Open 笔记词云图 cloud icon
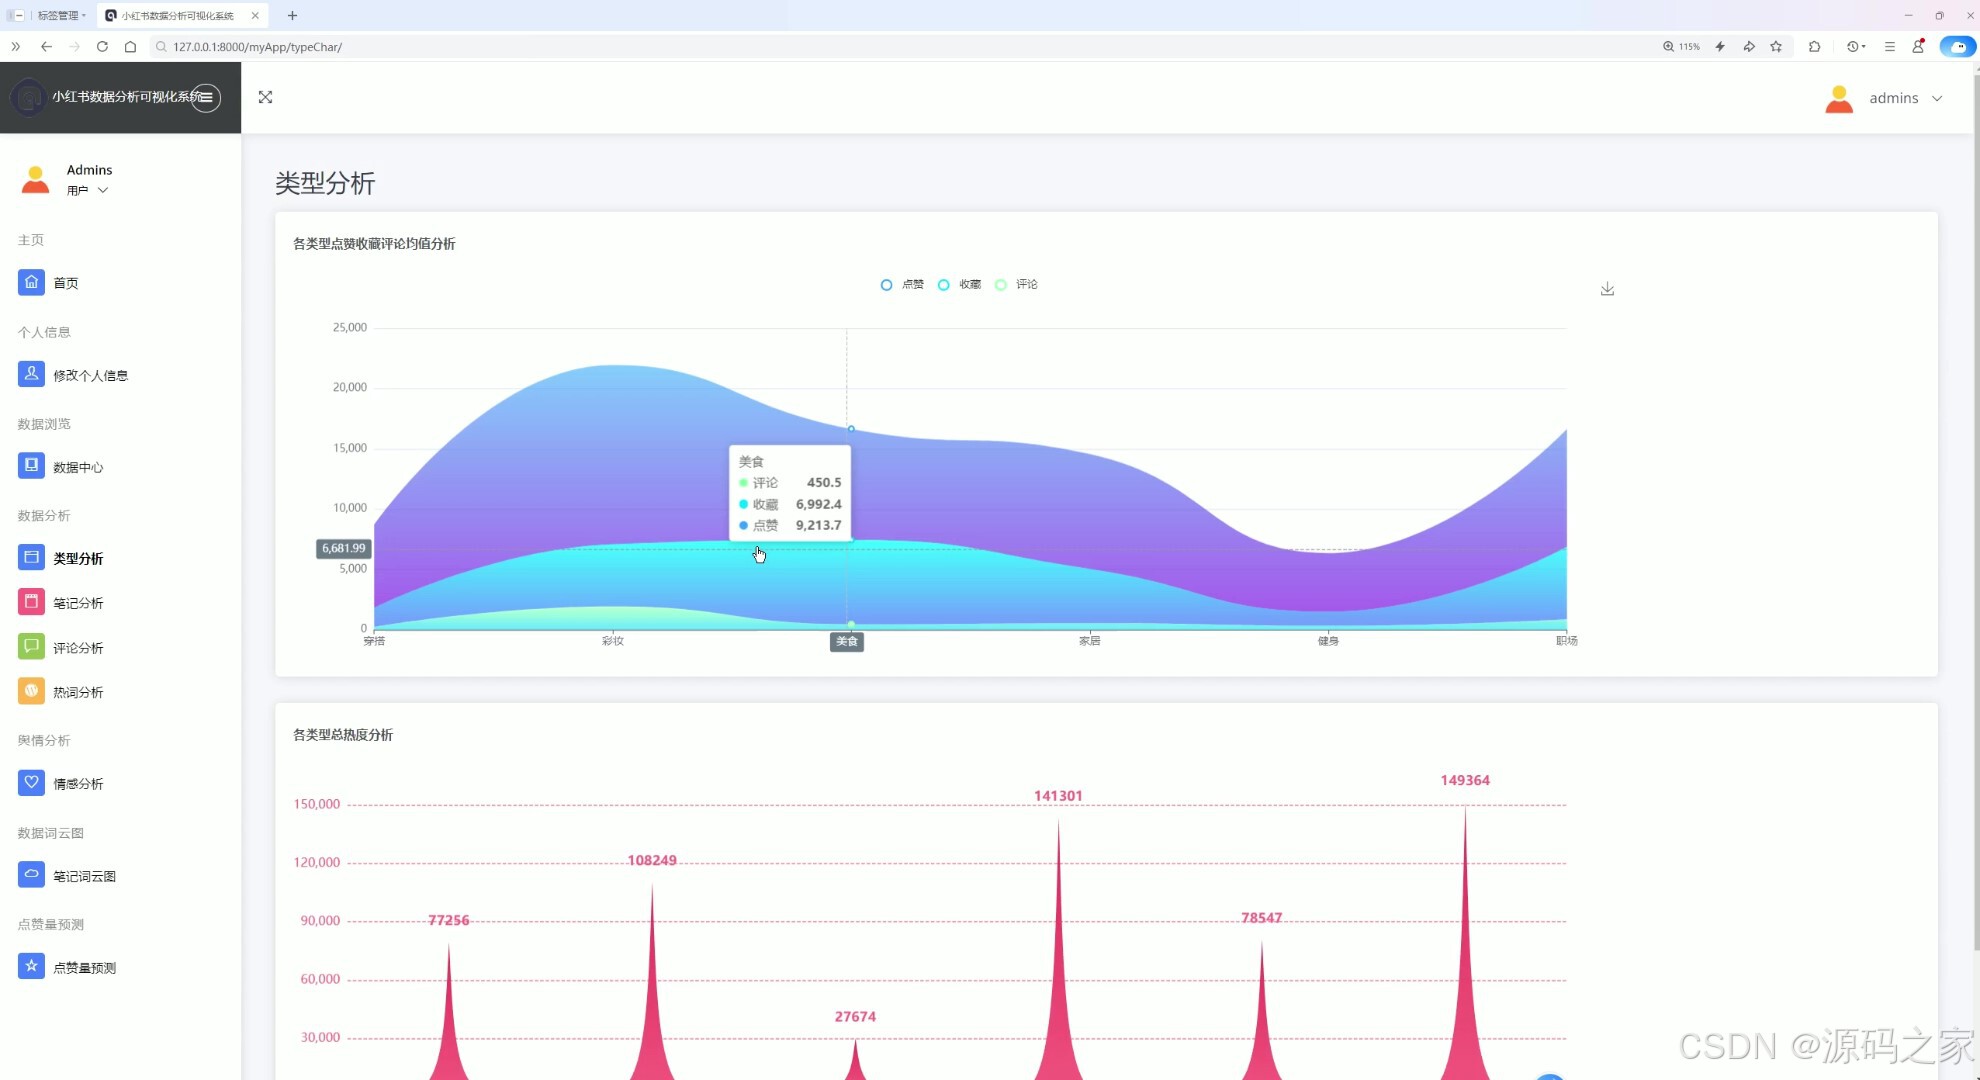Viewport: 1980px width, 1080px height. pos(31,875)
